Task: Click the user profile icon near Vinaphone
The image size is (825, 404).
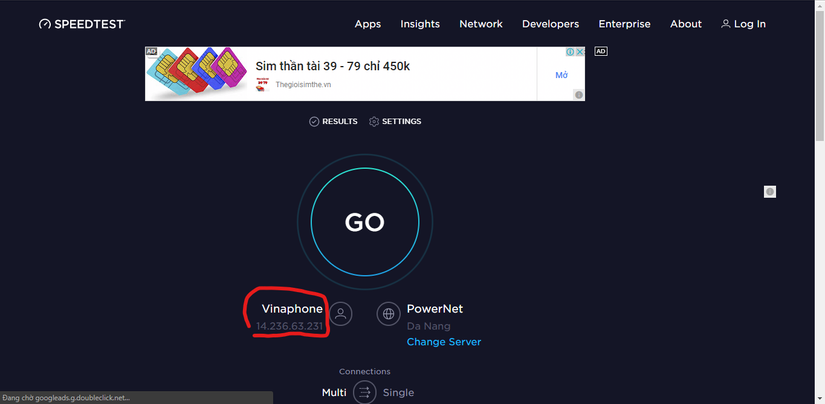Action: pos(341,314)
